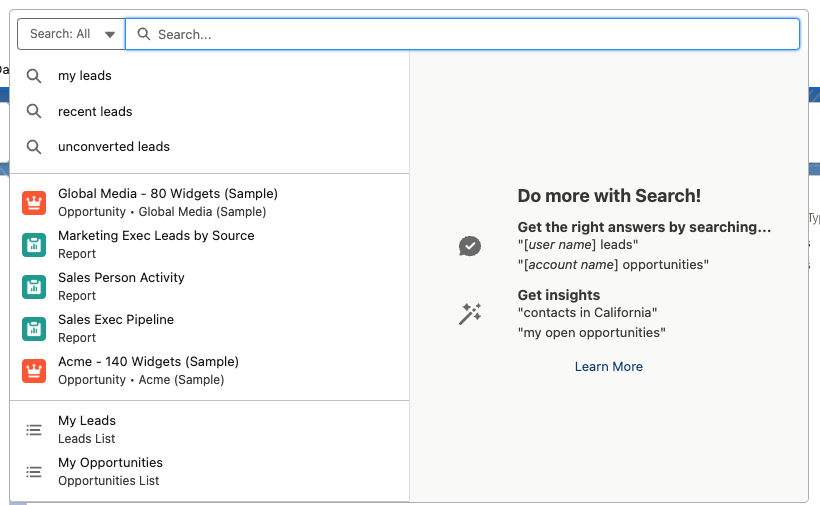The width and height of the screenshot is (820, 505).
Task: Click the Sales Exec Pipeline report icon
Action: click(x=34, y=329)
